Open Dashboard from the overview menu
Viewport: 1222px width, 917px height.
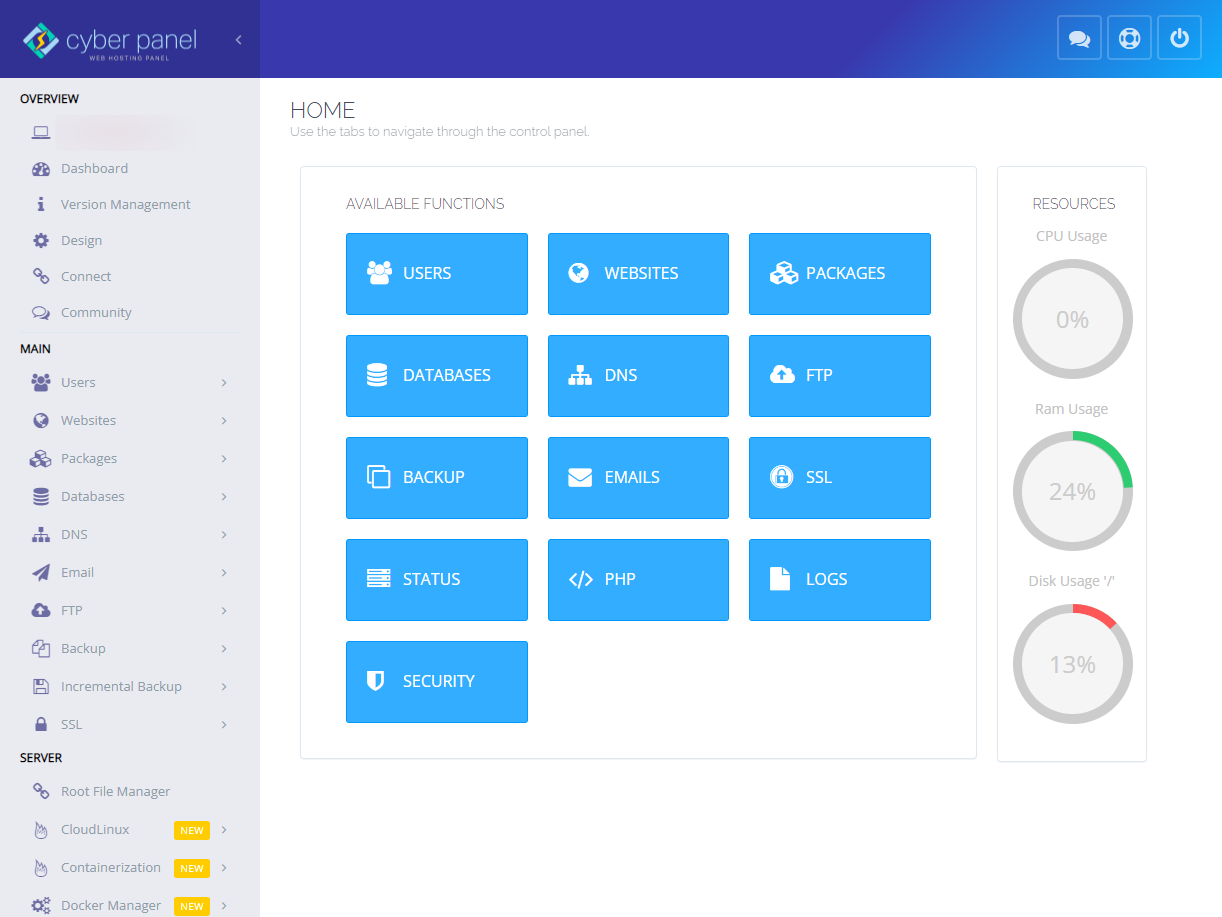coord(94,168)
